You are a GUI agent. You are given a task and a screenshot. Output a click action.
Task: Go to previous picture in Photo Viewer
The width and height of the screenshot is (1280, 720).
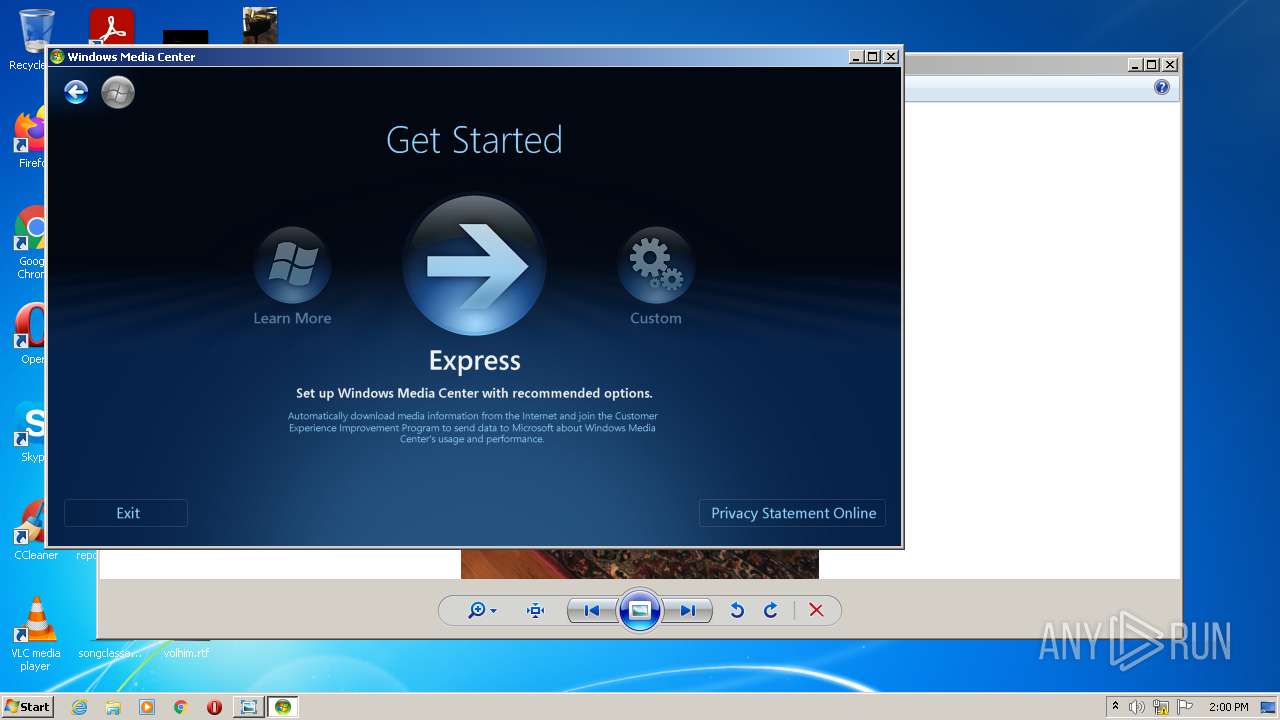(592, 610)
